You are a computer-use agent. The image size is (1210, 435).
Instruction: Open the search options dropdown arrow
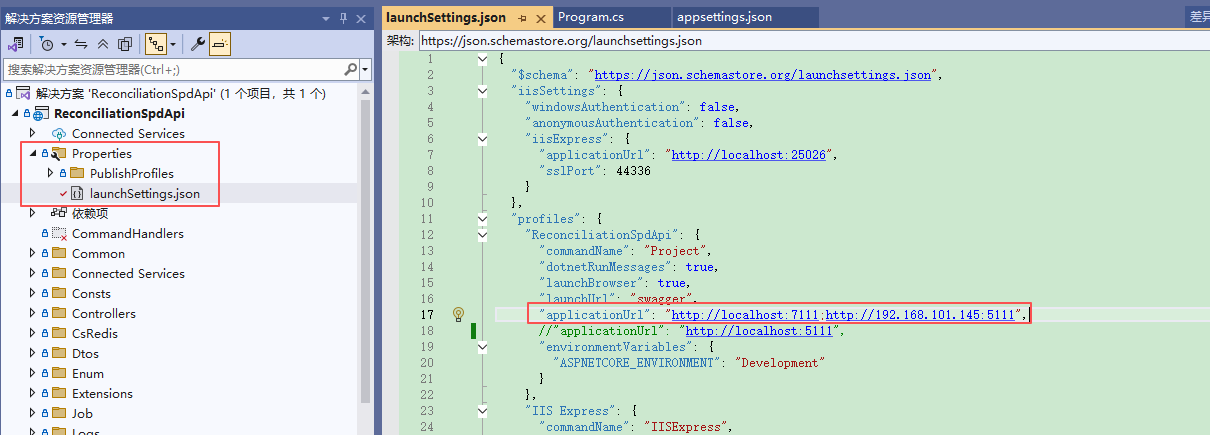point(365,70)
